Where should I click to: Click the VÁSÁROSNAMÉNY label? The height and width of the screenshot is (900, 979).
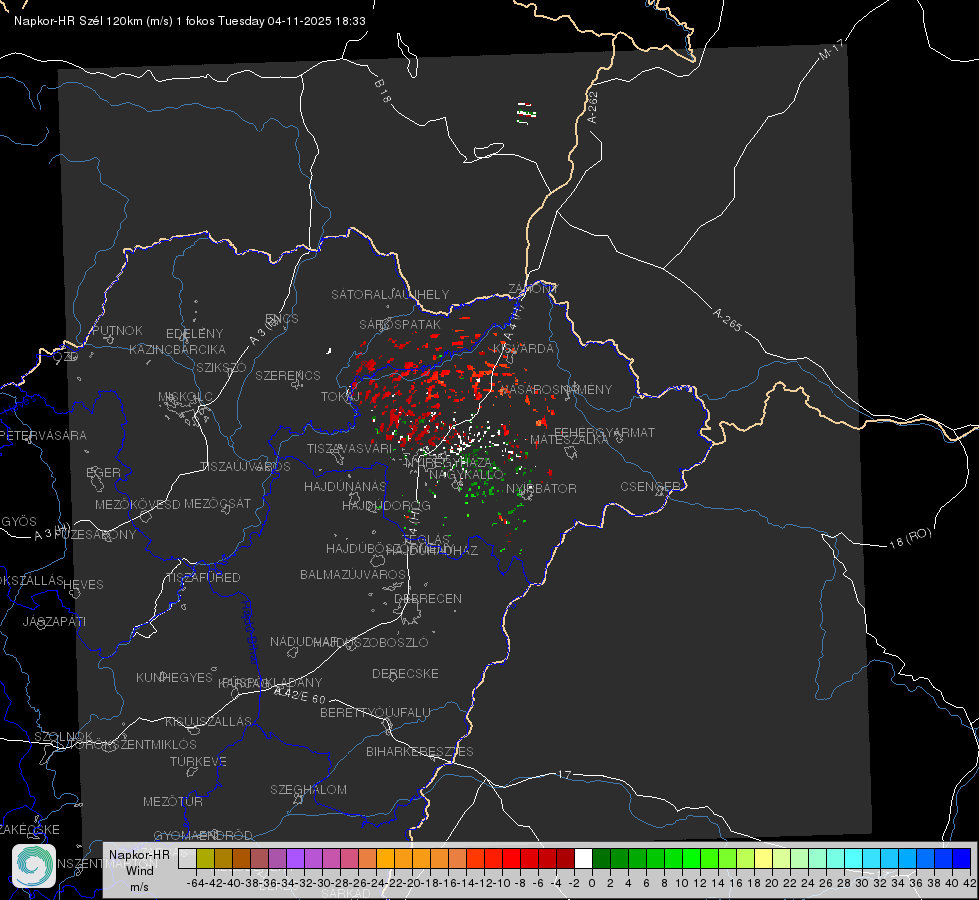(556, 389)
